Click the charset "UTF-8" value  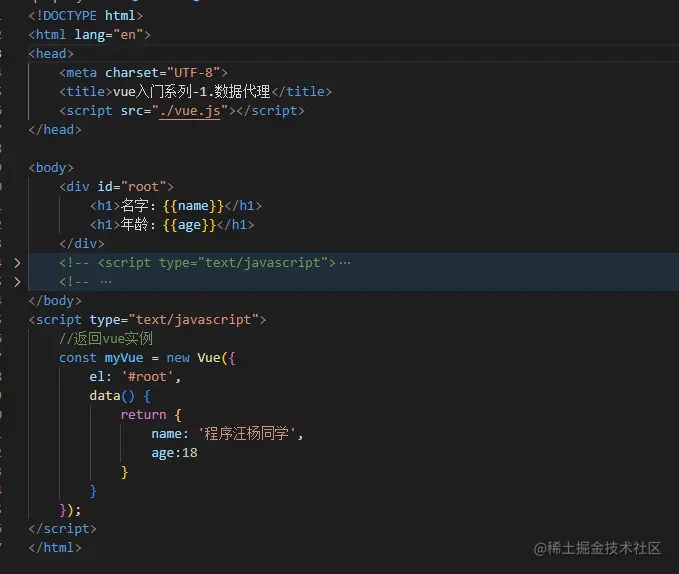coord(194,73)
